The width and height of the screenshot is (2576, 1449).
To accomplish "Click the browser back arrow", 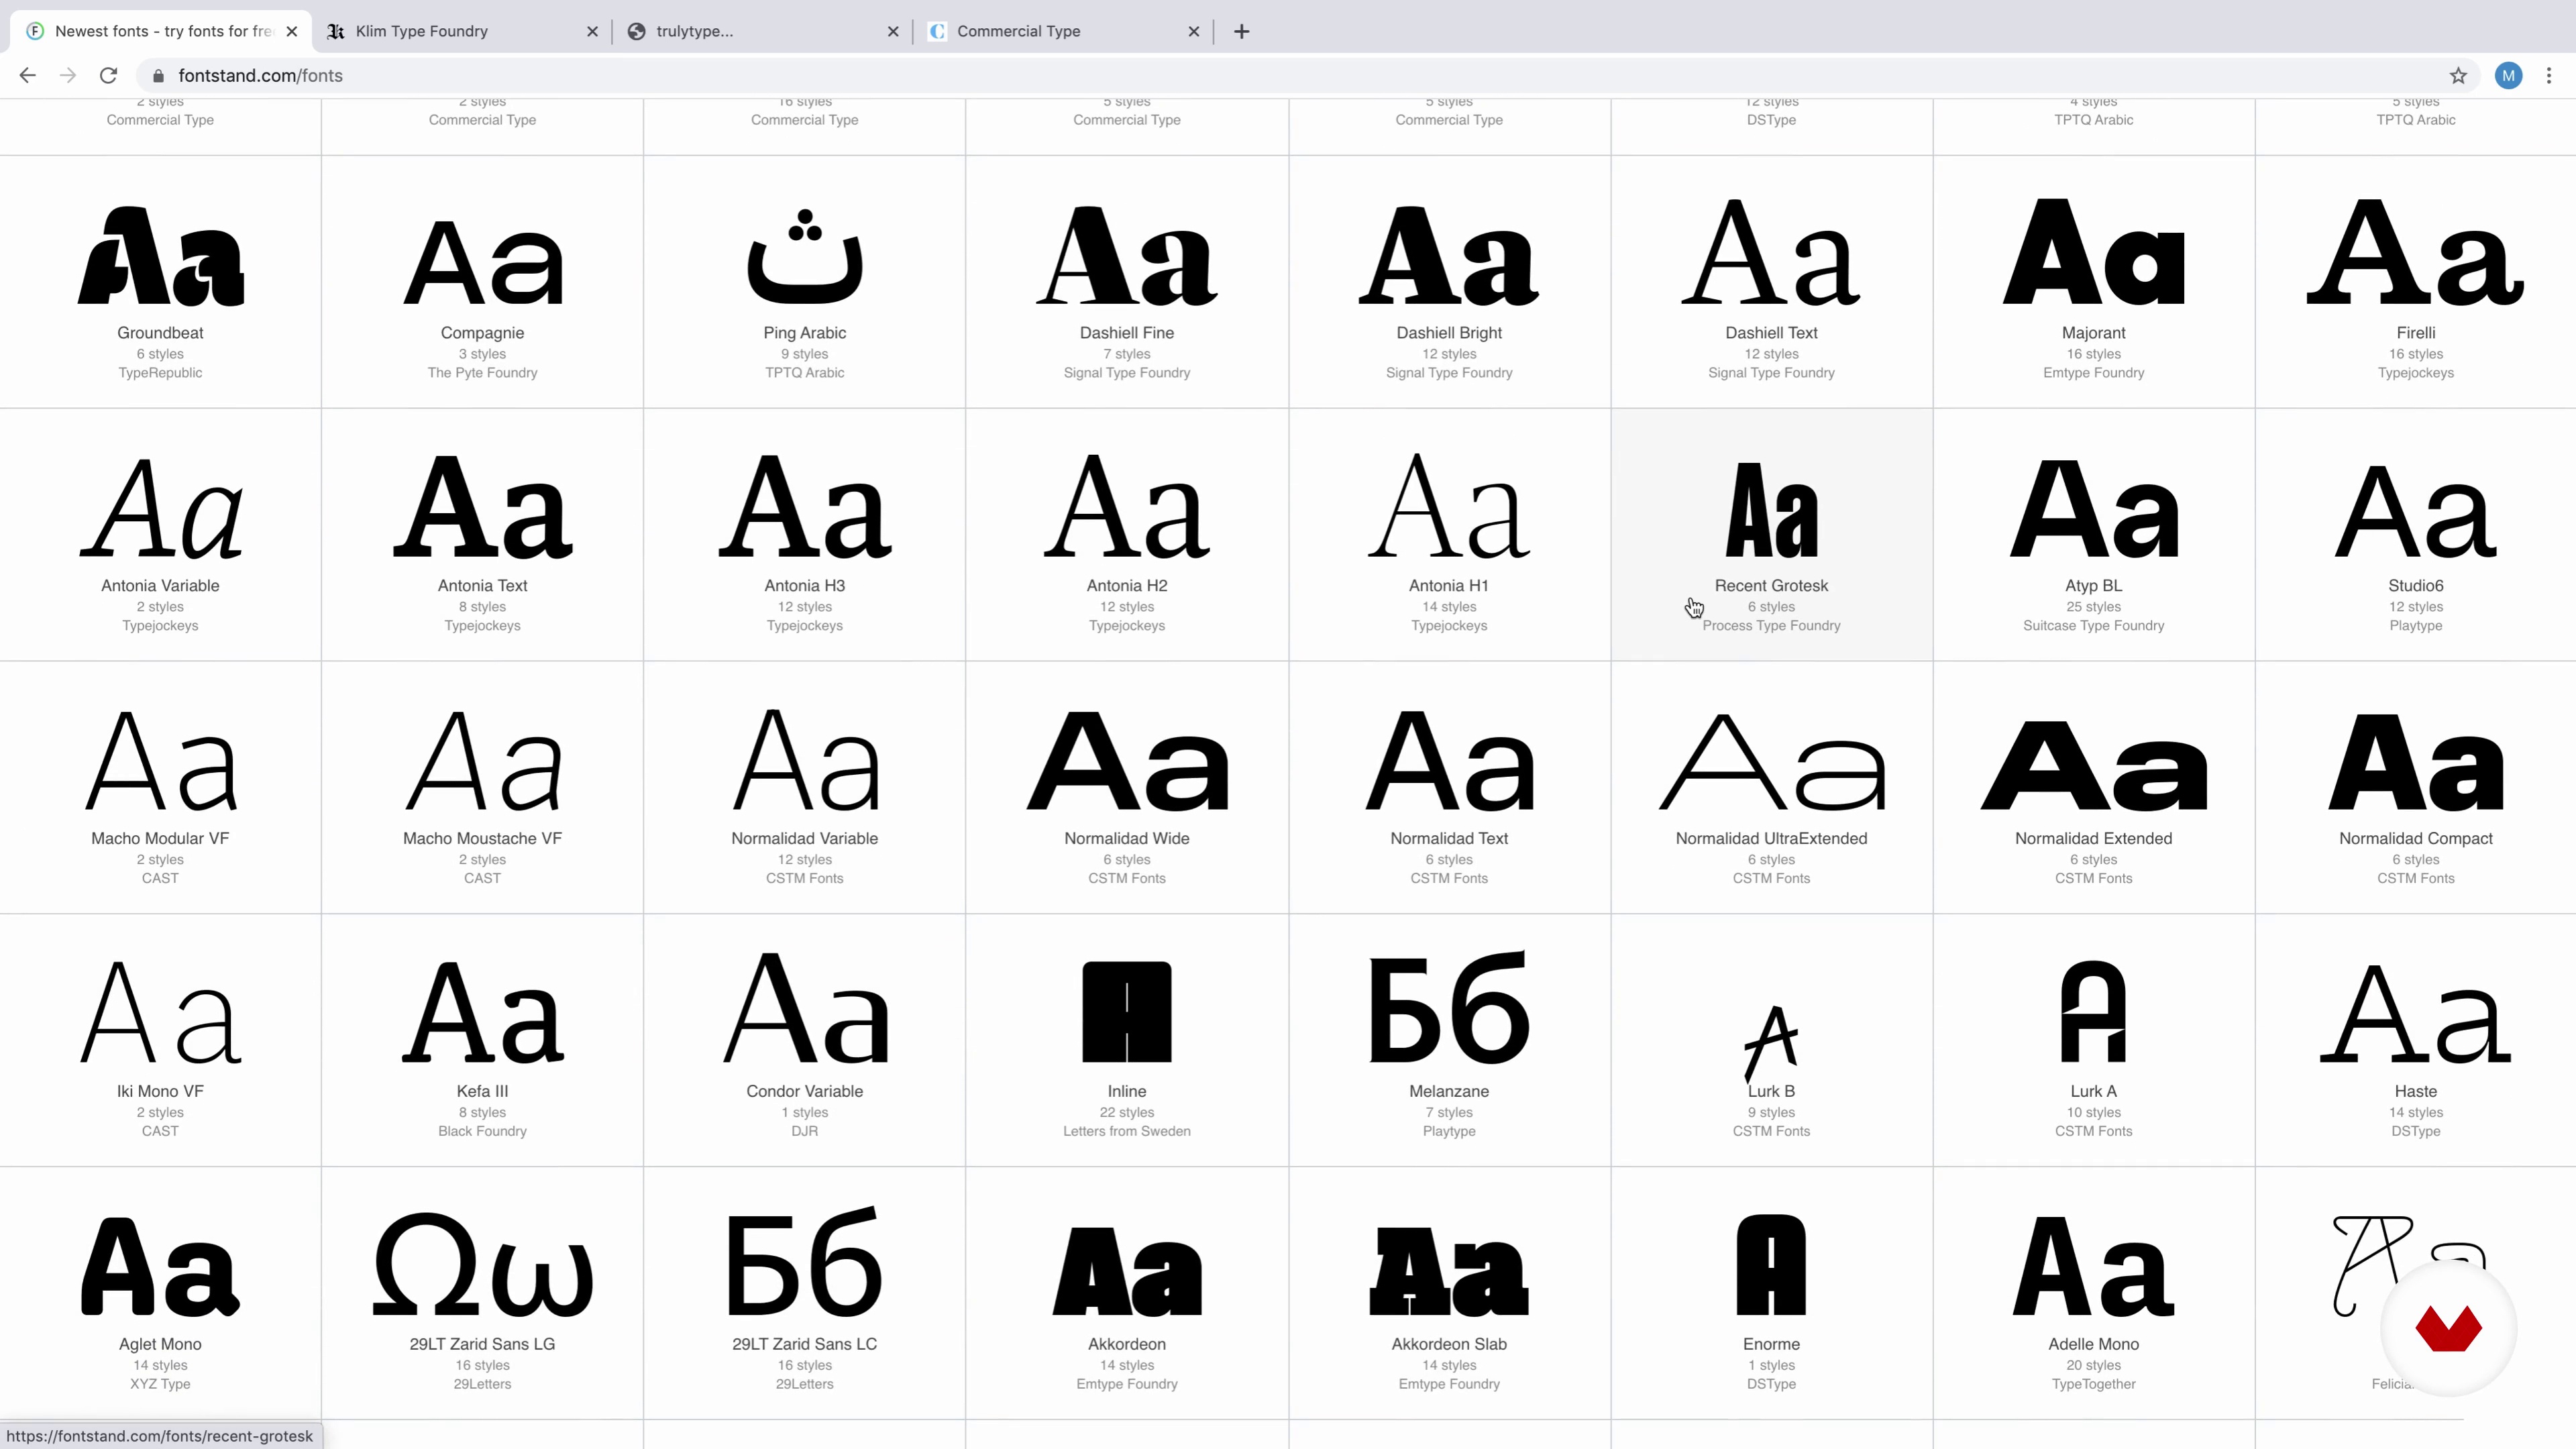I will click(x=28, y=75).
